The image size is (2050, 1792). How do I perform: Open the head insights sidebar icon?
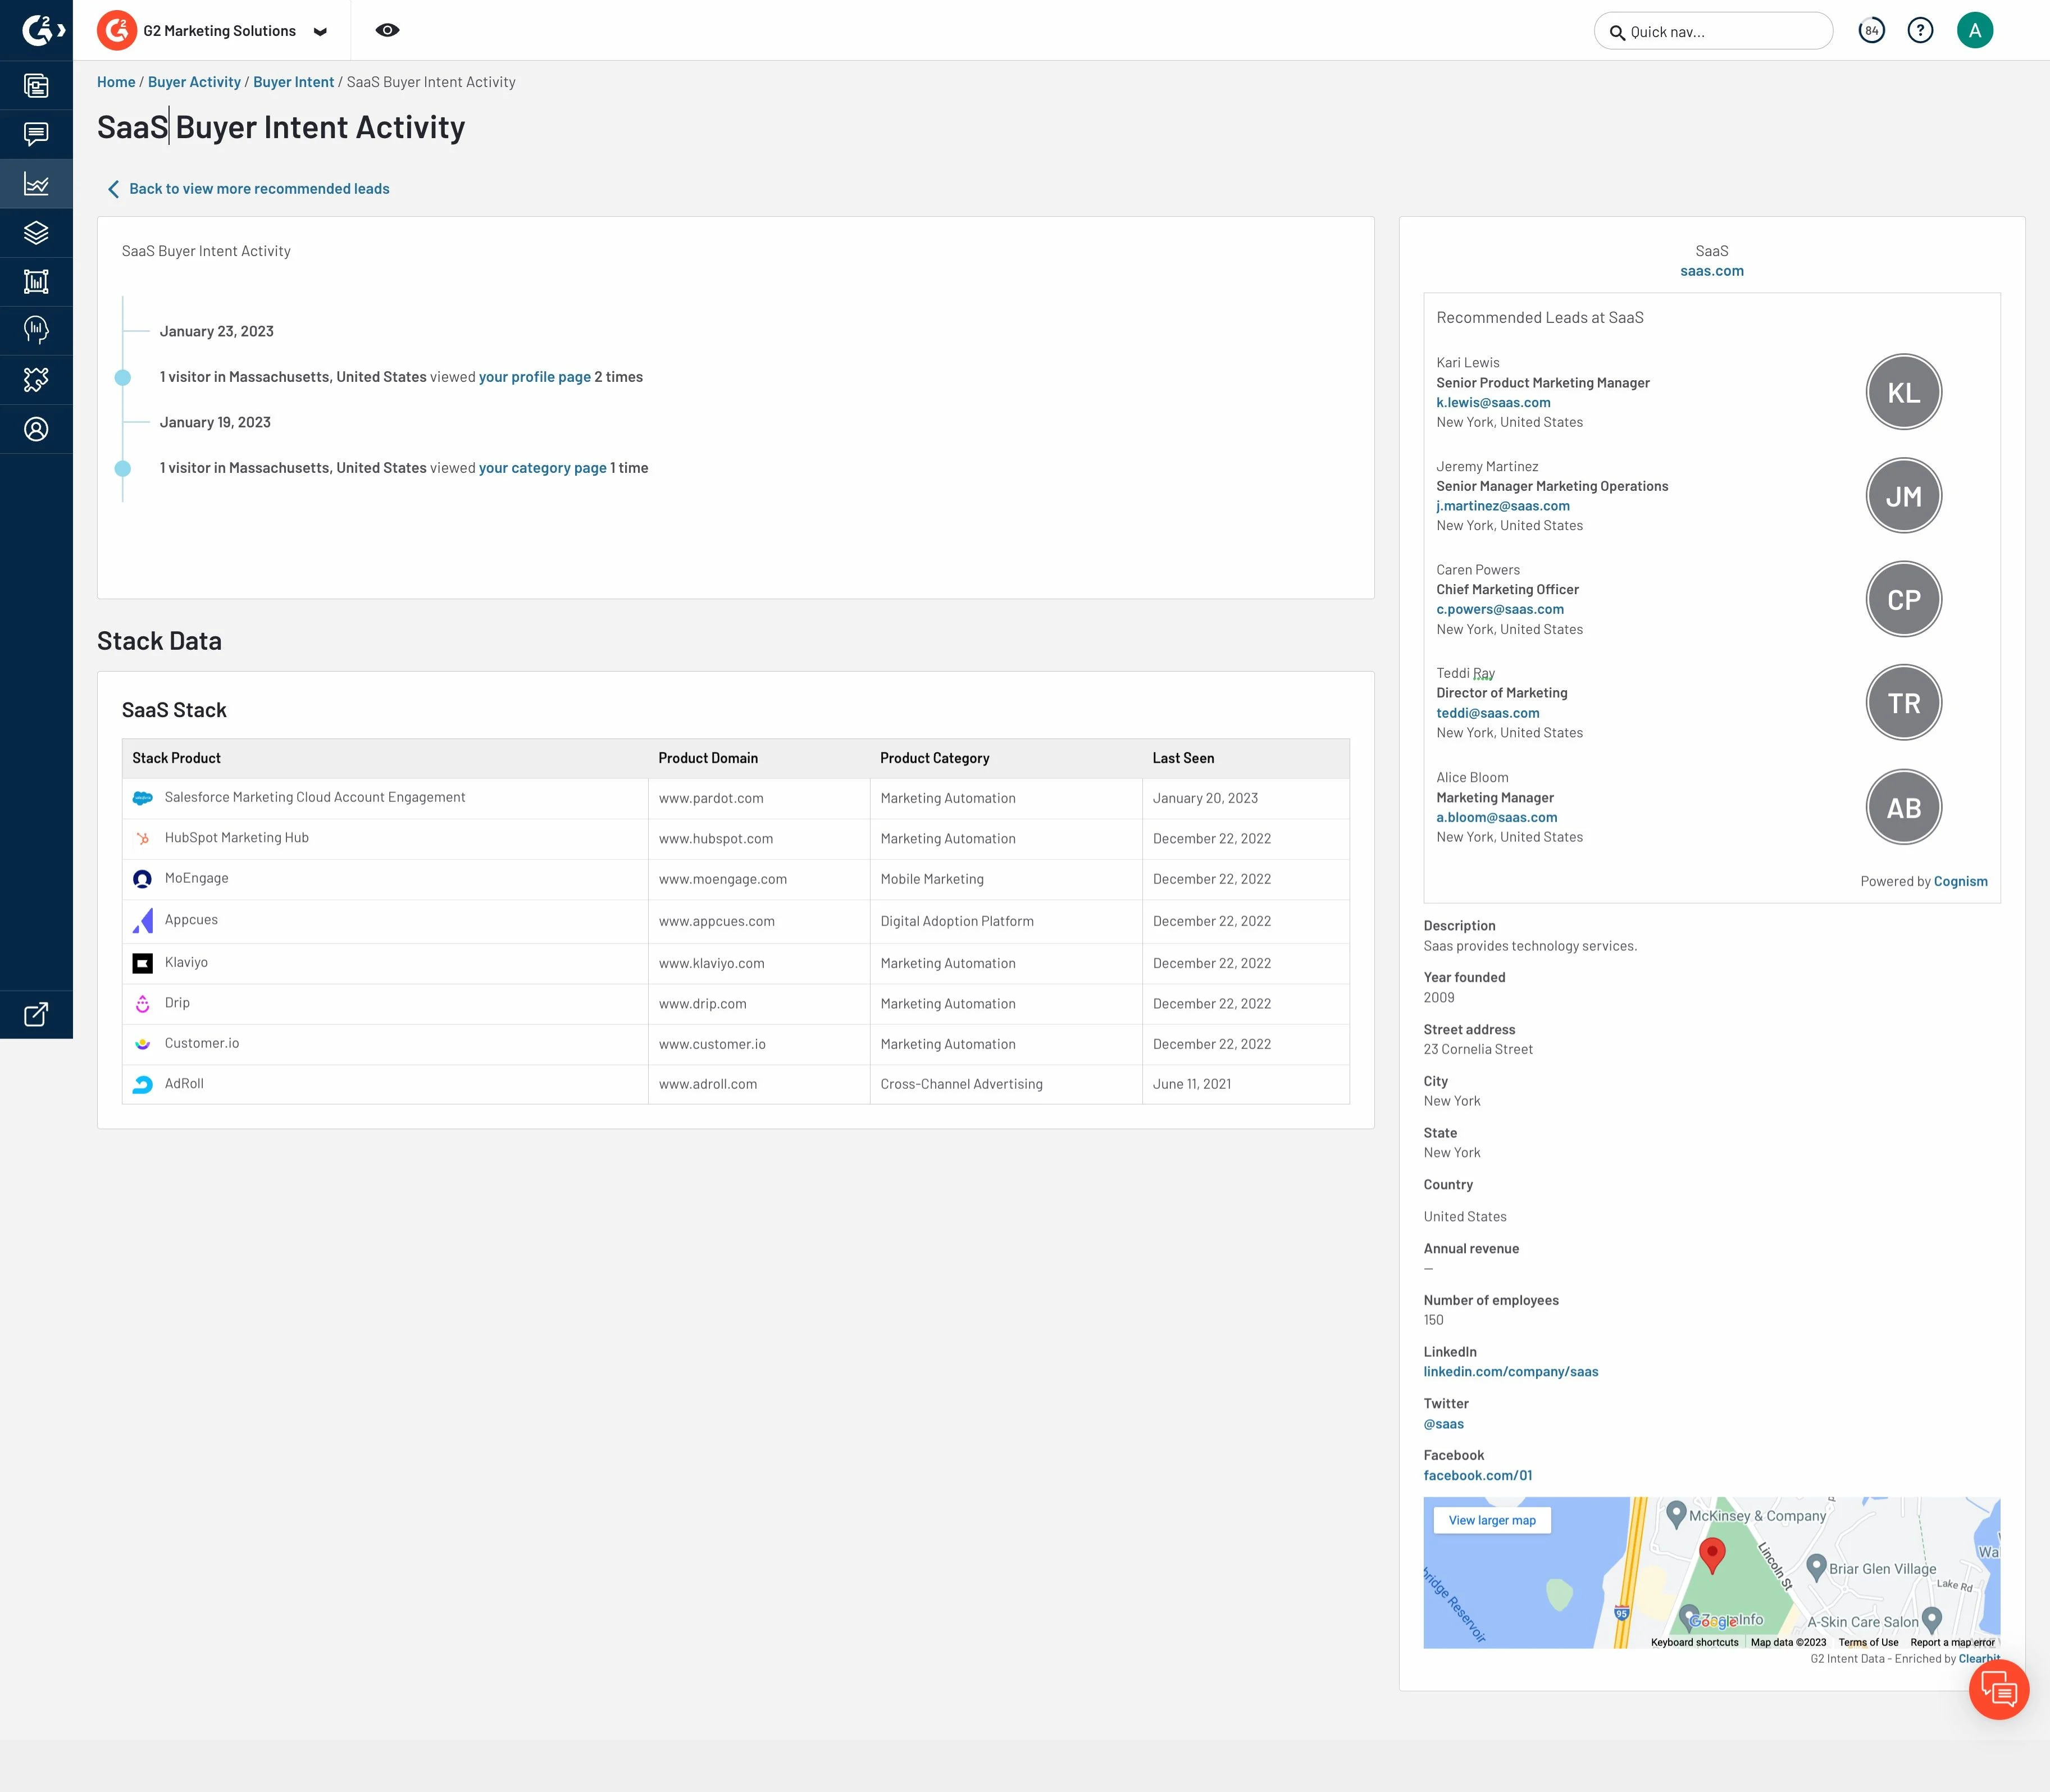pyautogui.click(x=36, y=330)
